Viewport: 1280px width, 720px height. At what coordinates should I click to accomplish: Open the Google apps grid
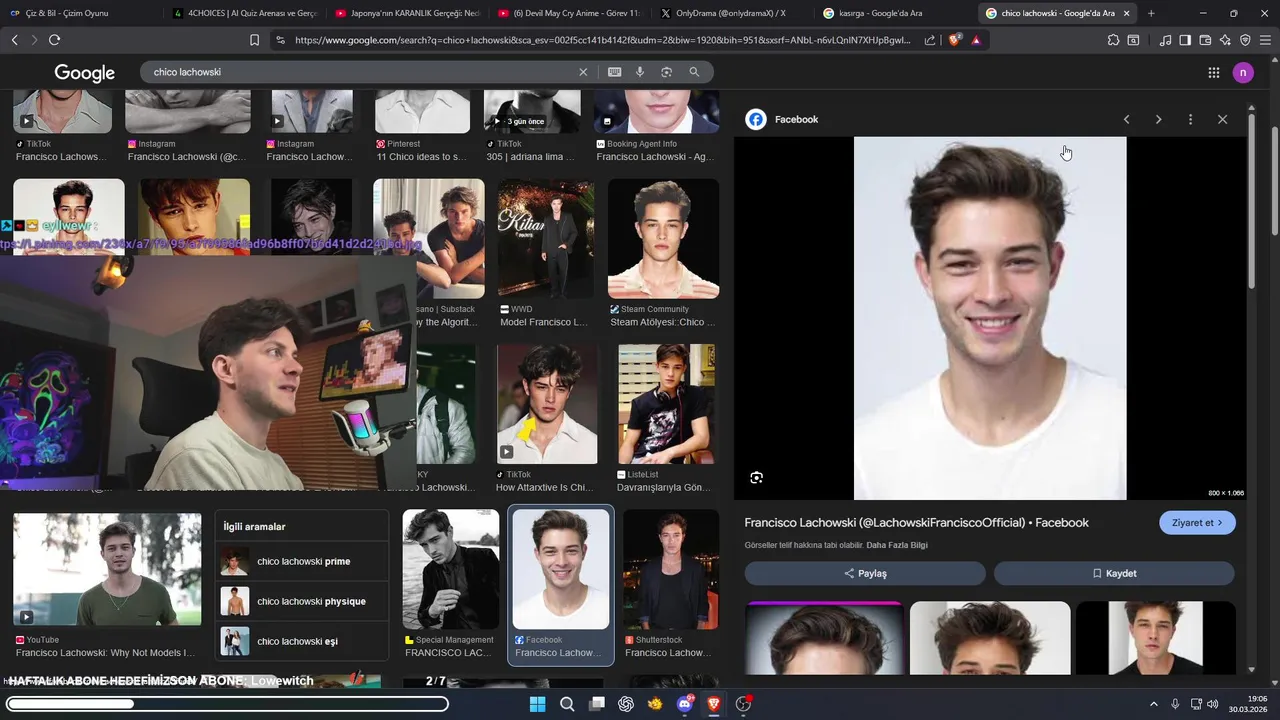(x=1214, y=72)
